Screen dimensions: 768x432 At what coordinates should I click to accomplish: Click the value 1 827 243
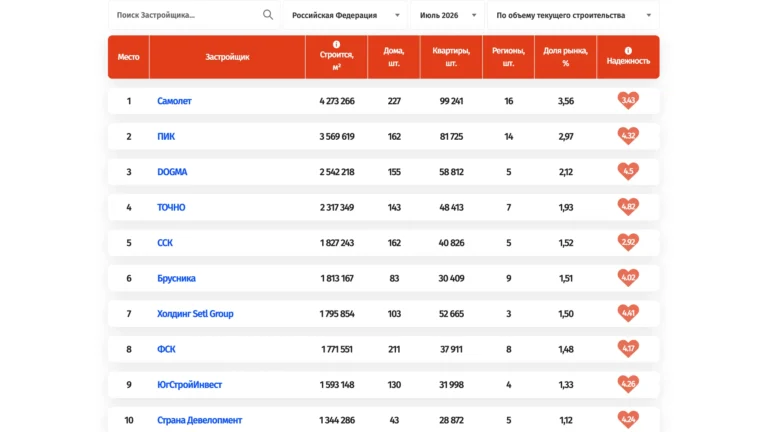(337, 243)
